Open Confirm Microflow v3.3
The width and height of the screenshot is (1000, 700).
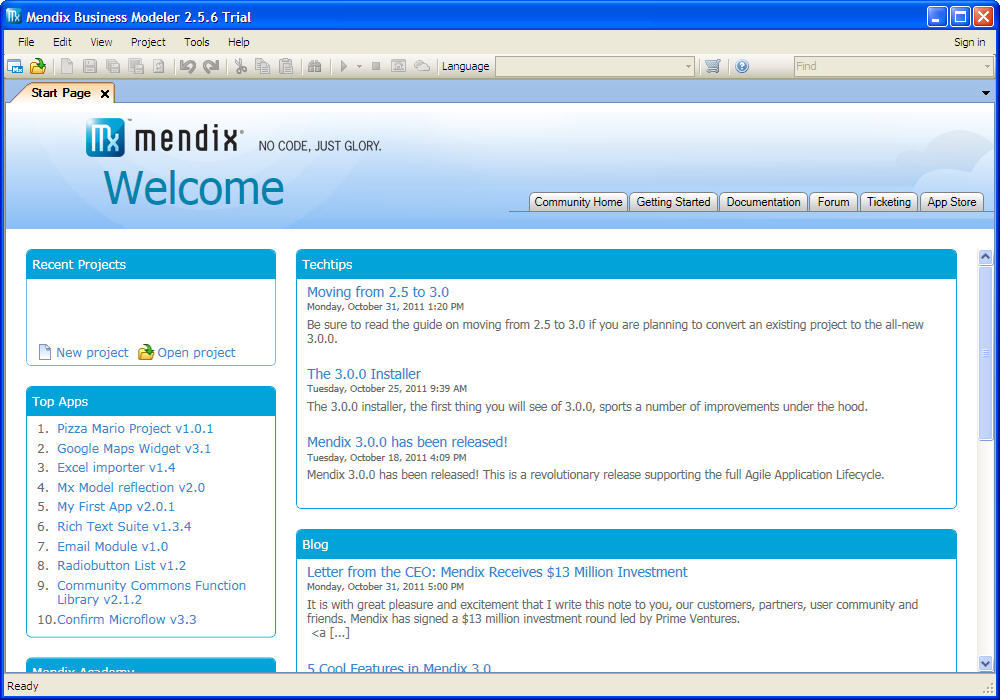(127, 619)
